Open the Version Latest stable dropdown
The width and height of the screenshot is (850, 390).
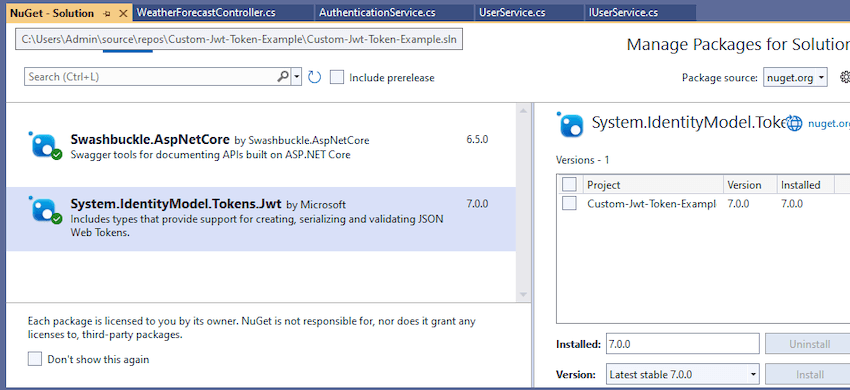coord(682,374)
